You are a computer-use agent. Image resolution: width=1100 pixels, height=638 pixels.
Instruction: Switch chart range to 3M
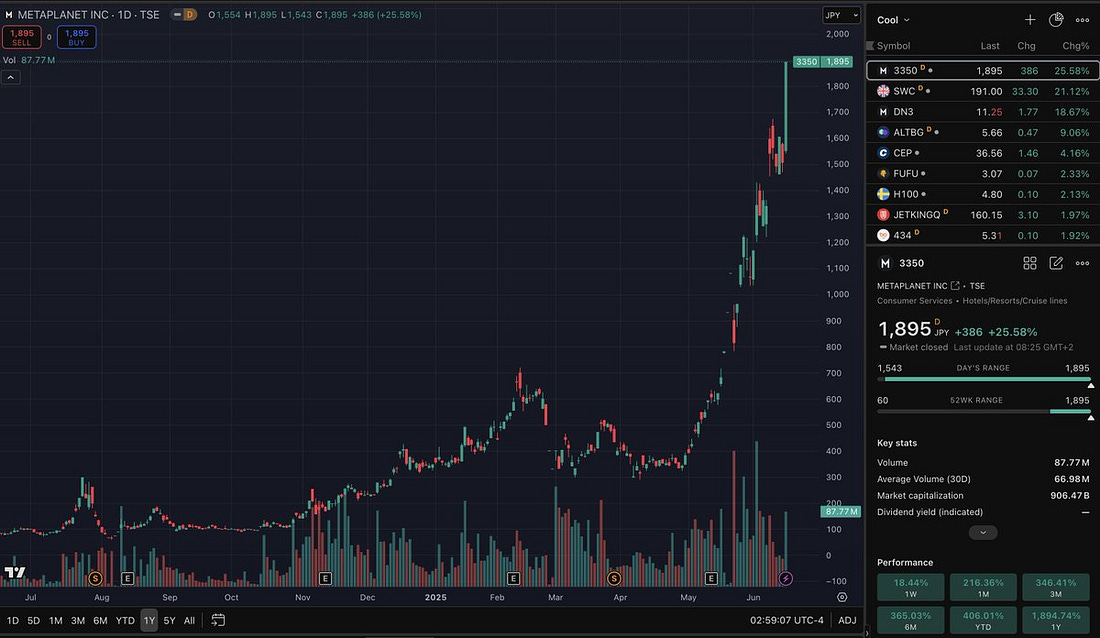tap(78, 620)
